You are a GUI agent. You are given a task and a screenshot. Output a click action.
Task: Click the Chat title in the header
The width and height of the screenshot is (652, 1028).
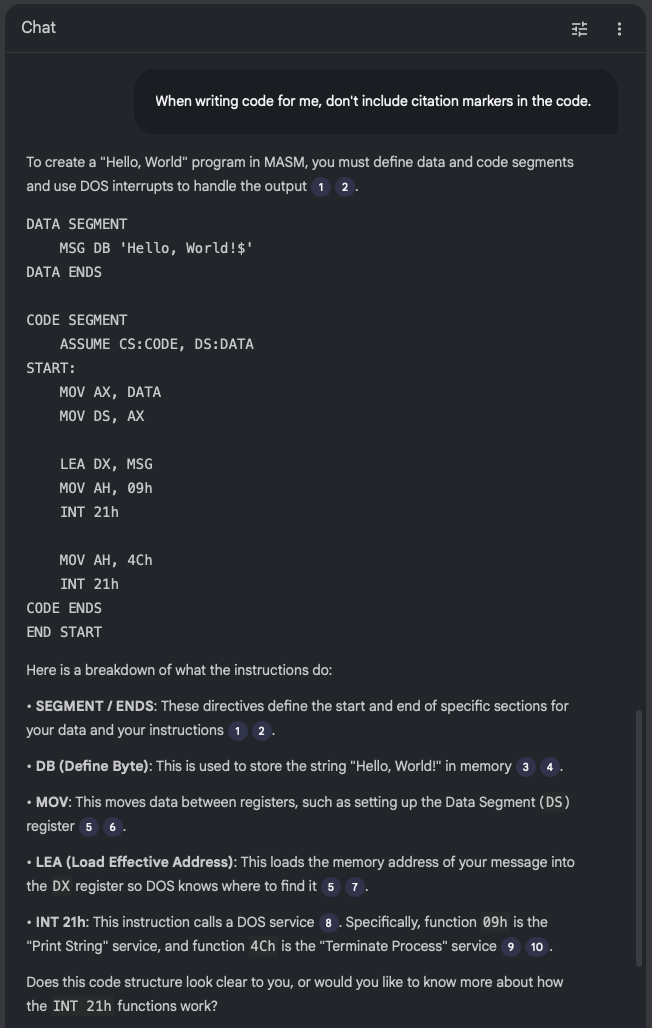pyautogui.click(x=39, y=28)
